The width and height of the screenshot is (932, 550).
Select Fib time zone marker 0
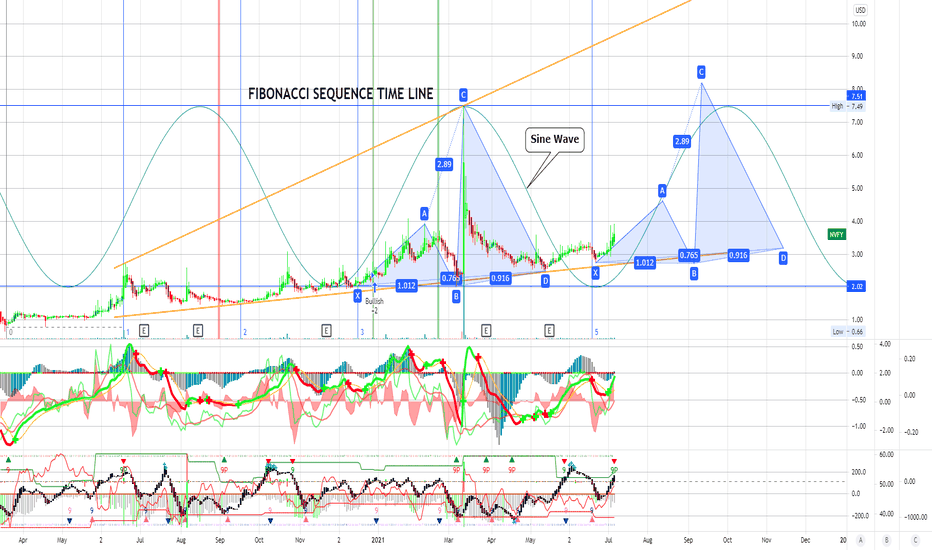tap(10, 332)
